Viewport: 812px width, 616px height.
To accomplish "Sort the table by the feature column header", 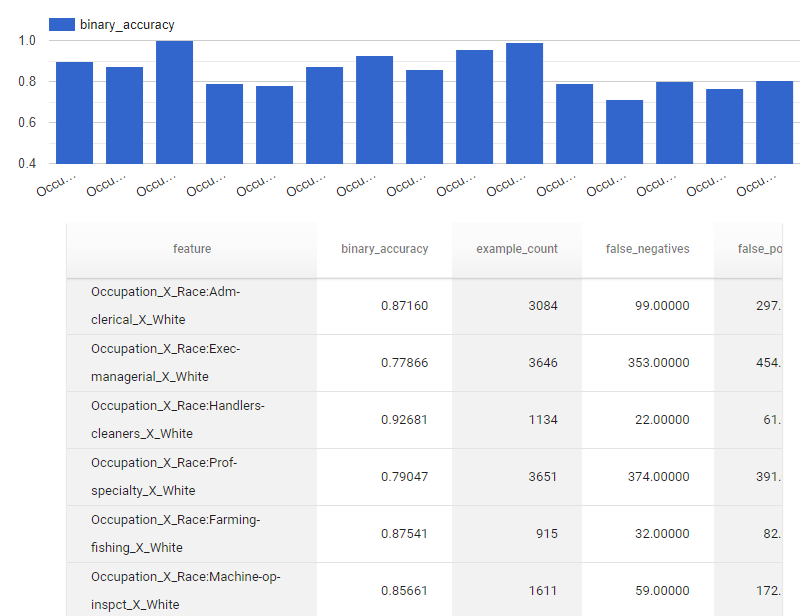I will 192,249.
